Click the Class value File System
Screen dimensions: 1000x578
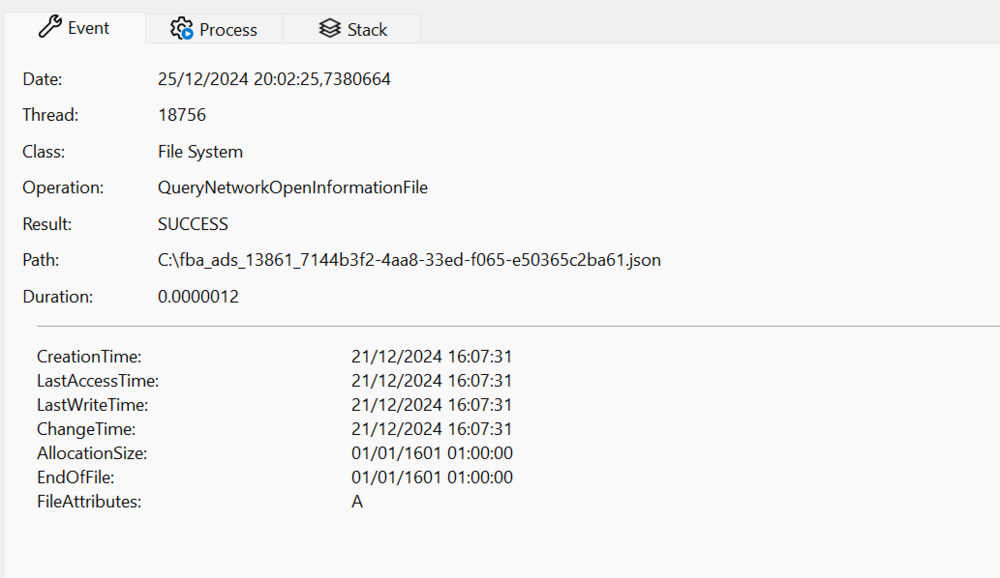[200, 152]
